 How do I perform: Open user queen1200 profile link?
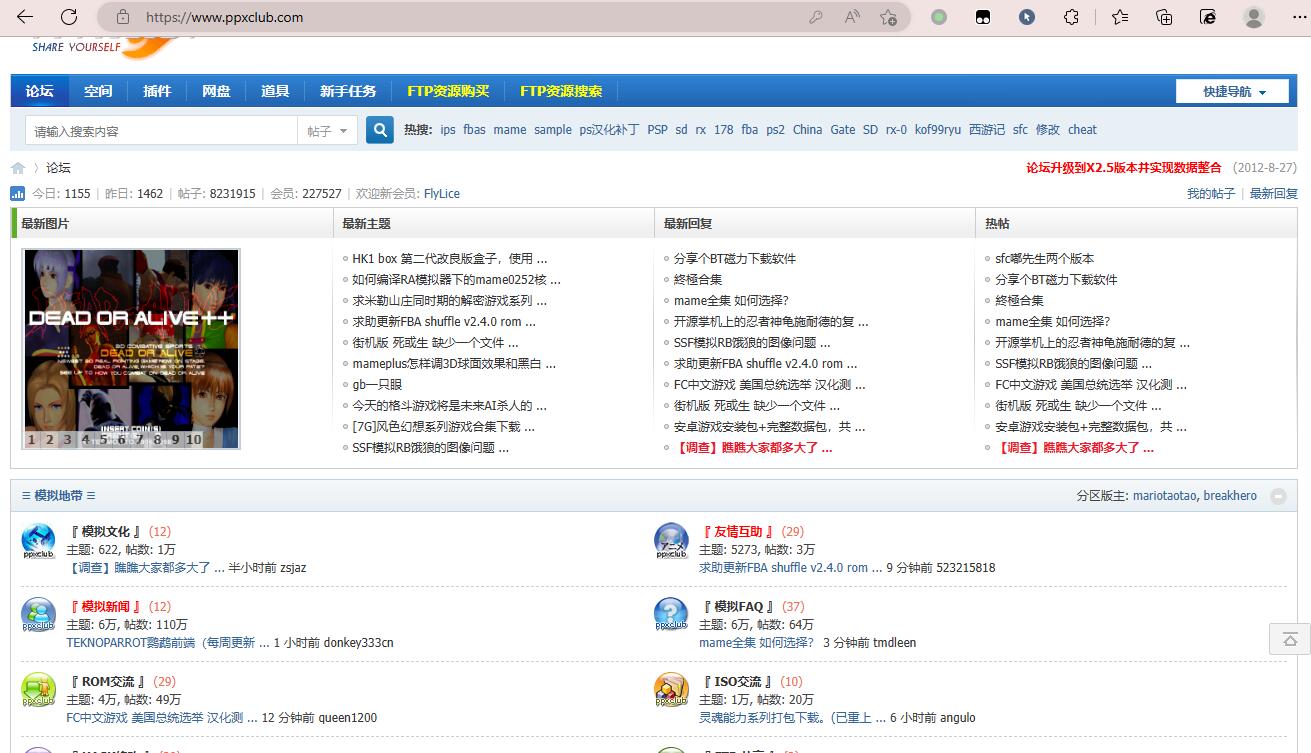(x=348, y=718)
